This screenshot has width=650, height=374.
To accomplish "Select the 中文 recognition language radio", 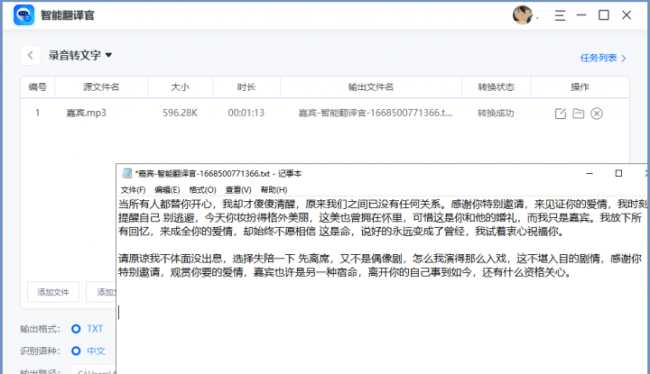I will [x=76, y=351].
